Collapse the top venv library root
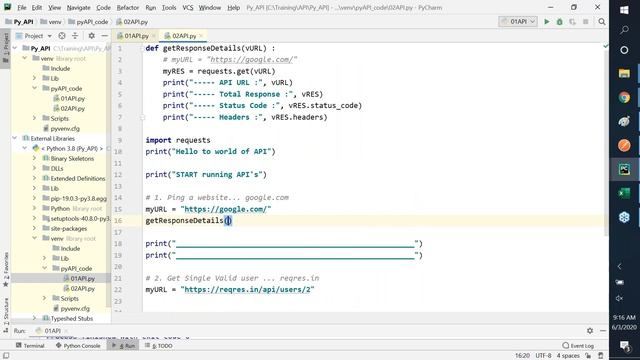This screenshot has height=360, width=640. click(x=25, y=58)
